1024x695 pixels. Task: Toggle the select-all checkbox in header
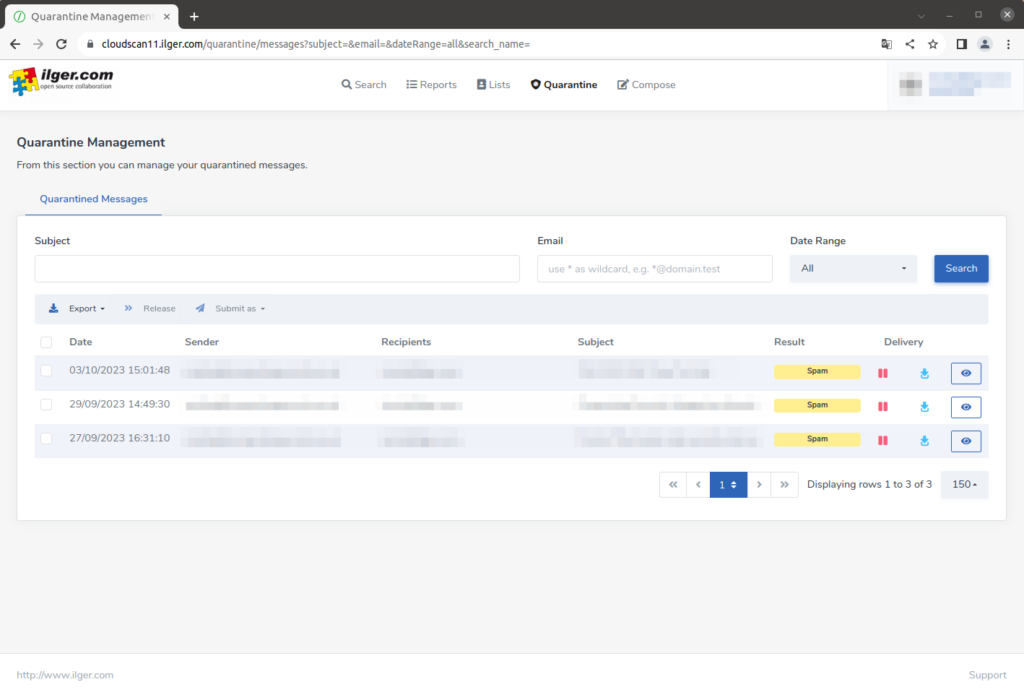(46, 342)
